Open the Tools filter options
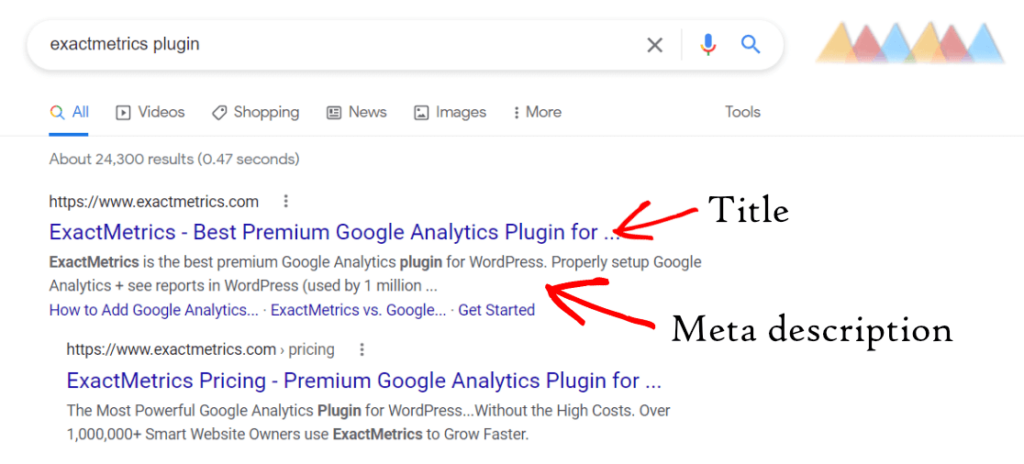Viewport: 1024px width, 464px height. (x=742, y=112)
